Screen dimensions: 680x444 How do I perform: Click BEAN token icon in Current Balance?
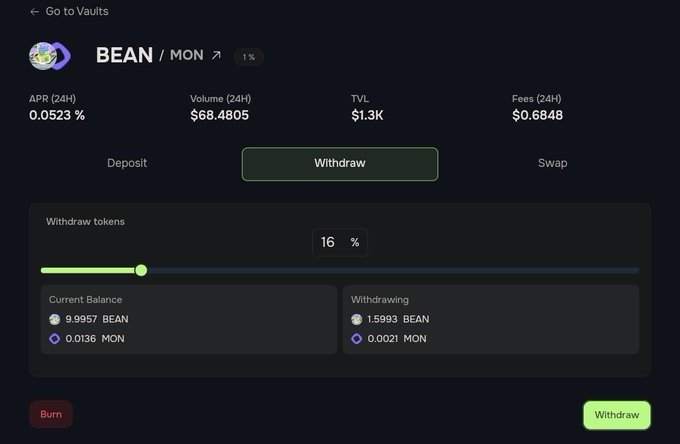(55, 319)
